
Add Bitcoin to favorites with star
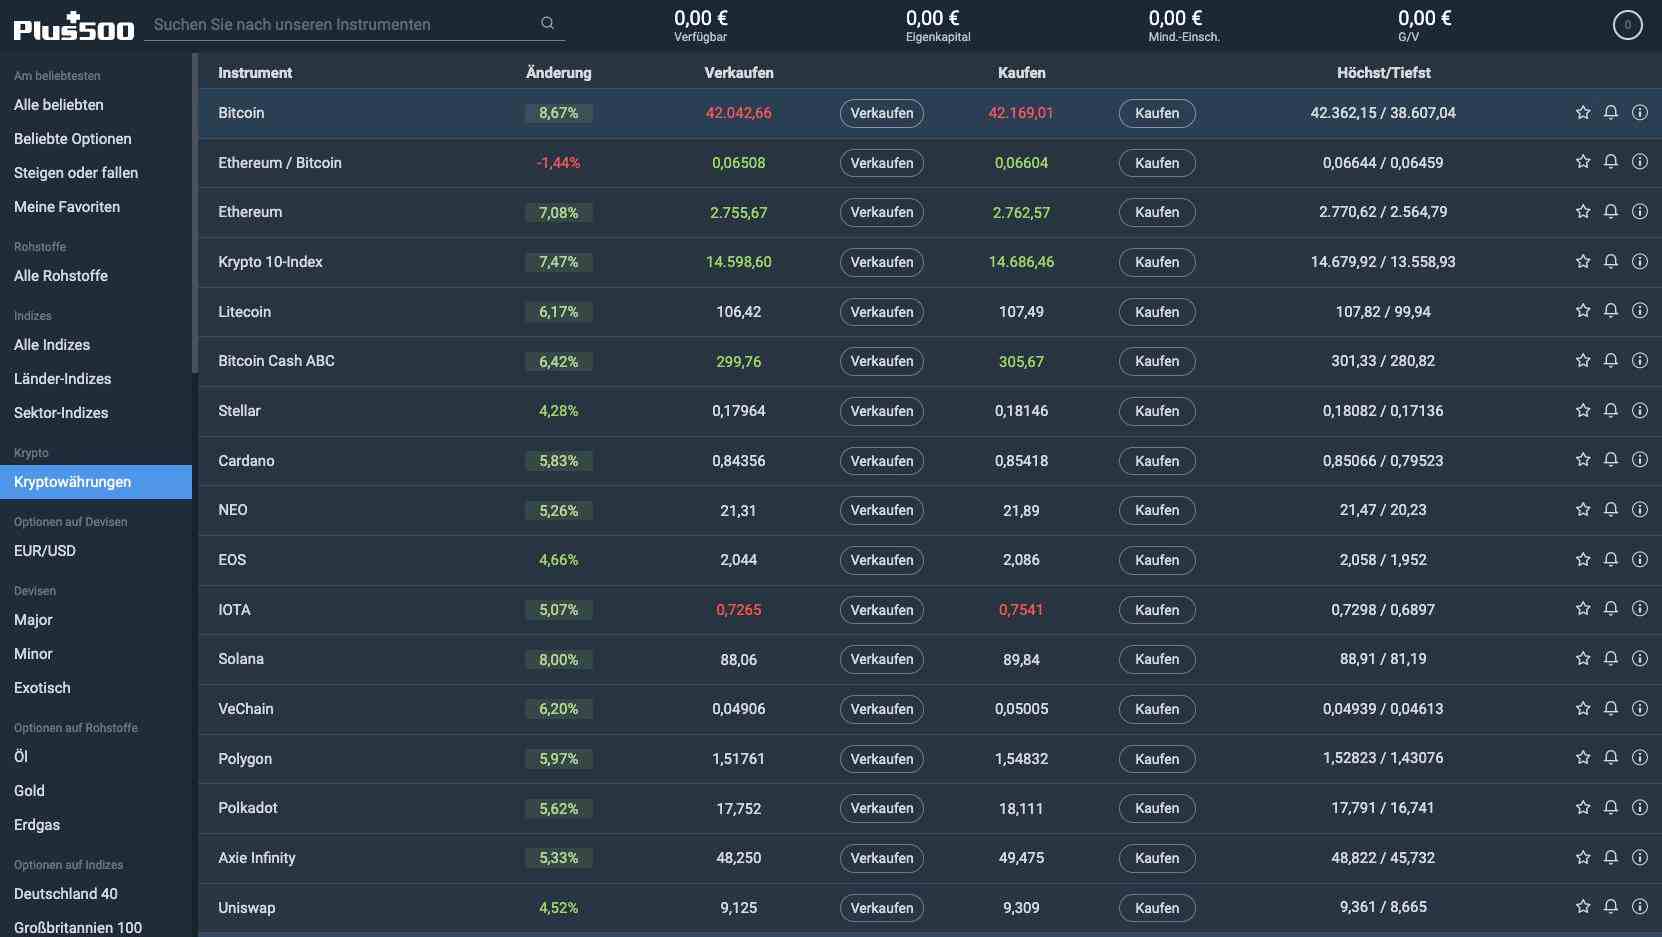(x=1583, y=113)
